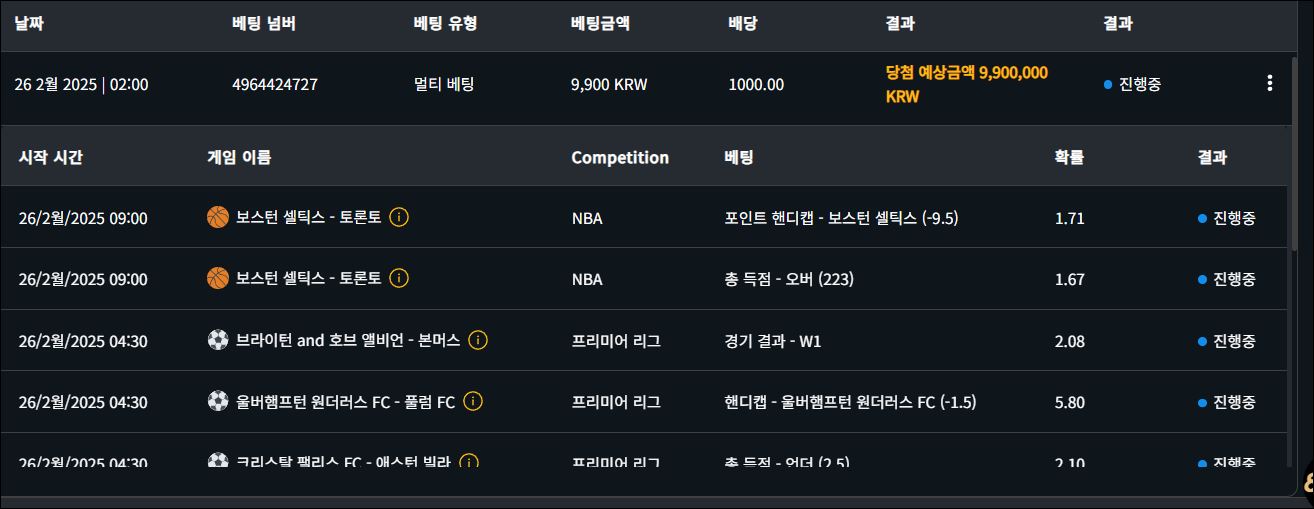Click the multi-bet 진행중 status indicator
Image resolution: width=1314 pixels, height=509 pixels.
(x=1132, y=85)
